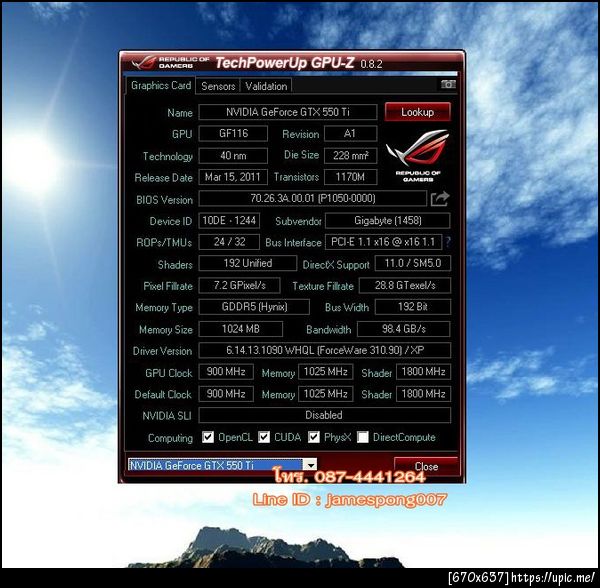Toggle the CUDA checkbox
The width and height of the screenshot is (600, 588).
coord(264,437)
